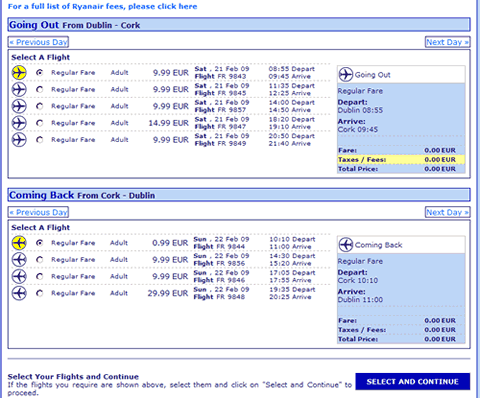This screenshot has height=398, width=480.
Task: Click the plane icon for flight FR 9846
Action: tap(19, 276)
